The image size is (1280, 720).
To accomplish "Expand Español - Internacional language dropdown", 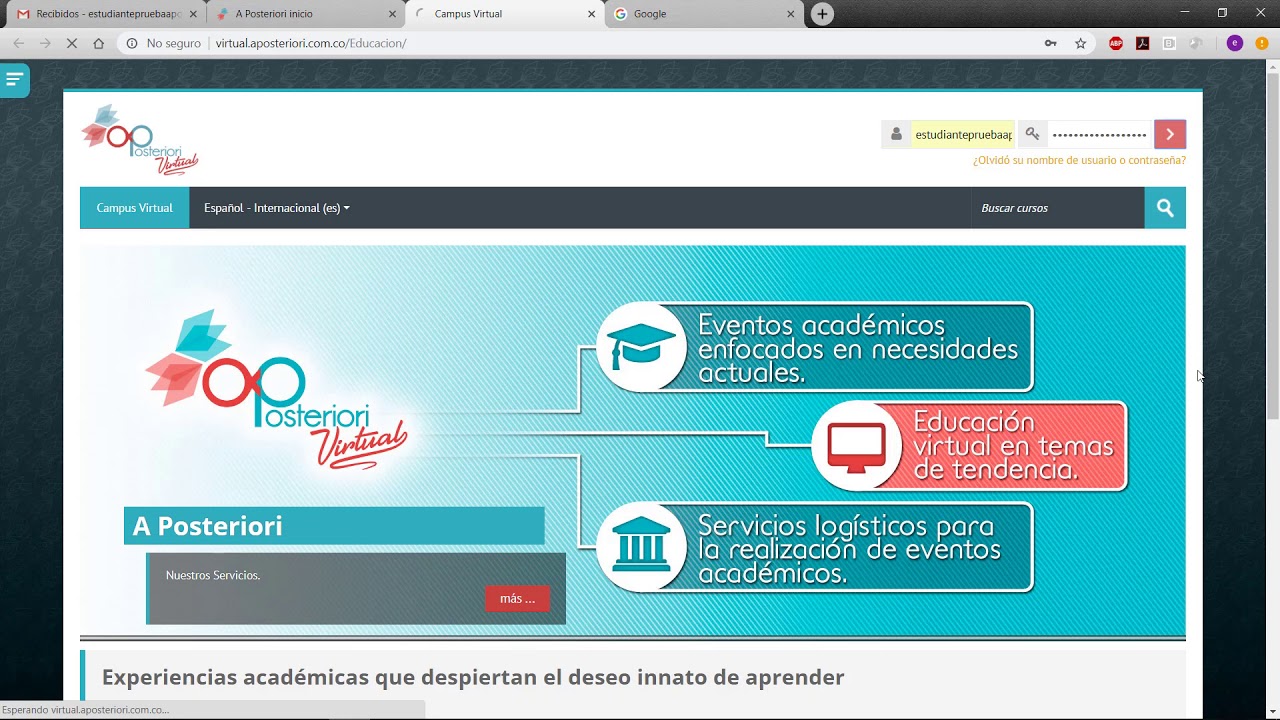I will click(277, 208).
